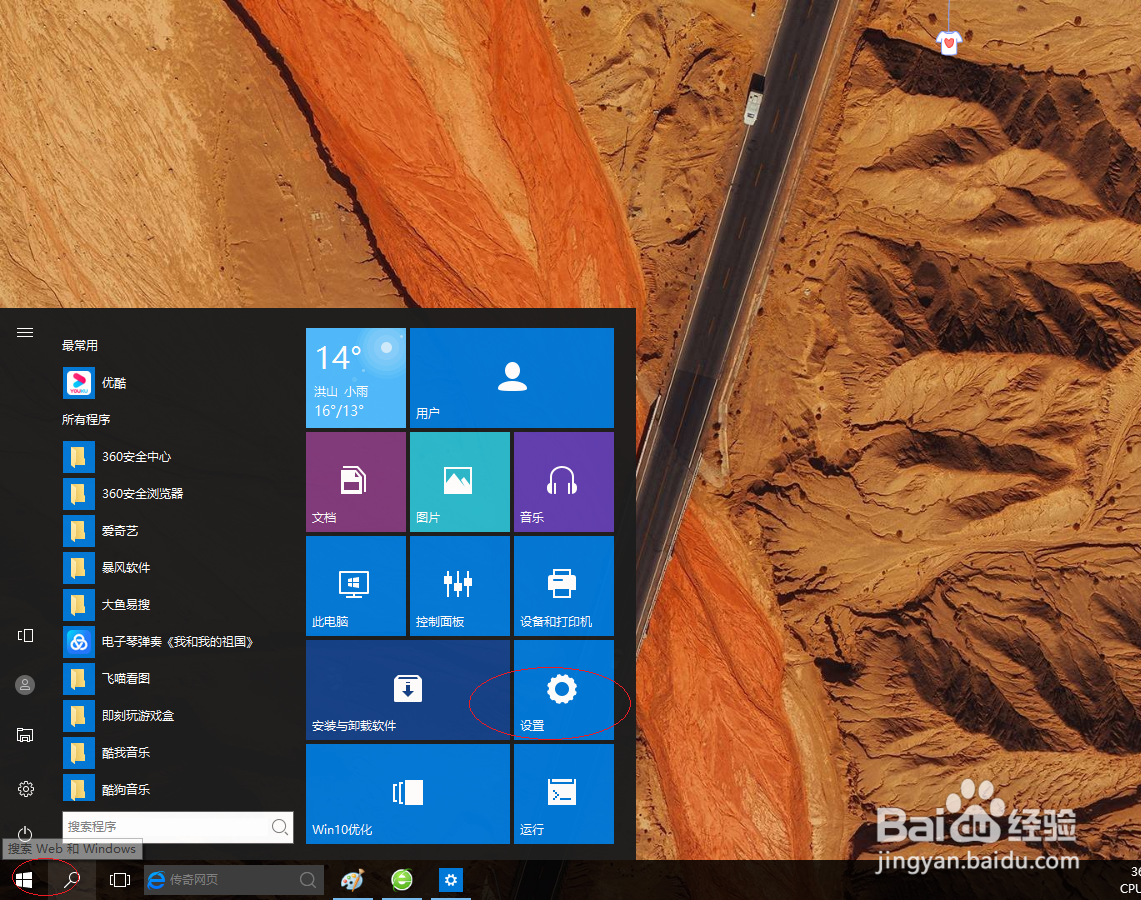Click the hamburger menu atop the Start sidebar
The width and height of the screenshot is (1141, 900).
tap(25, 332)
